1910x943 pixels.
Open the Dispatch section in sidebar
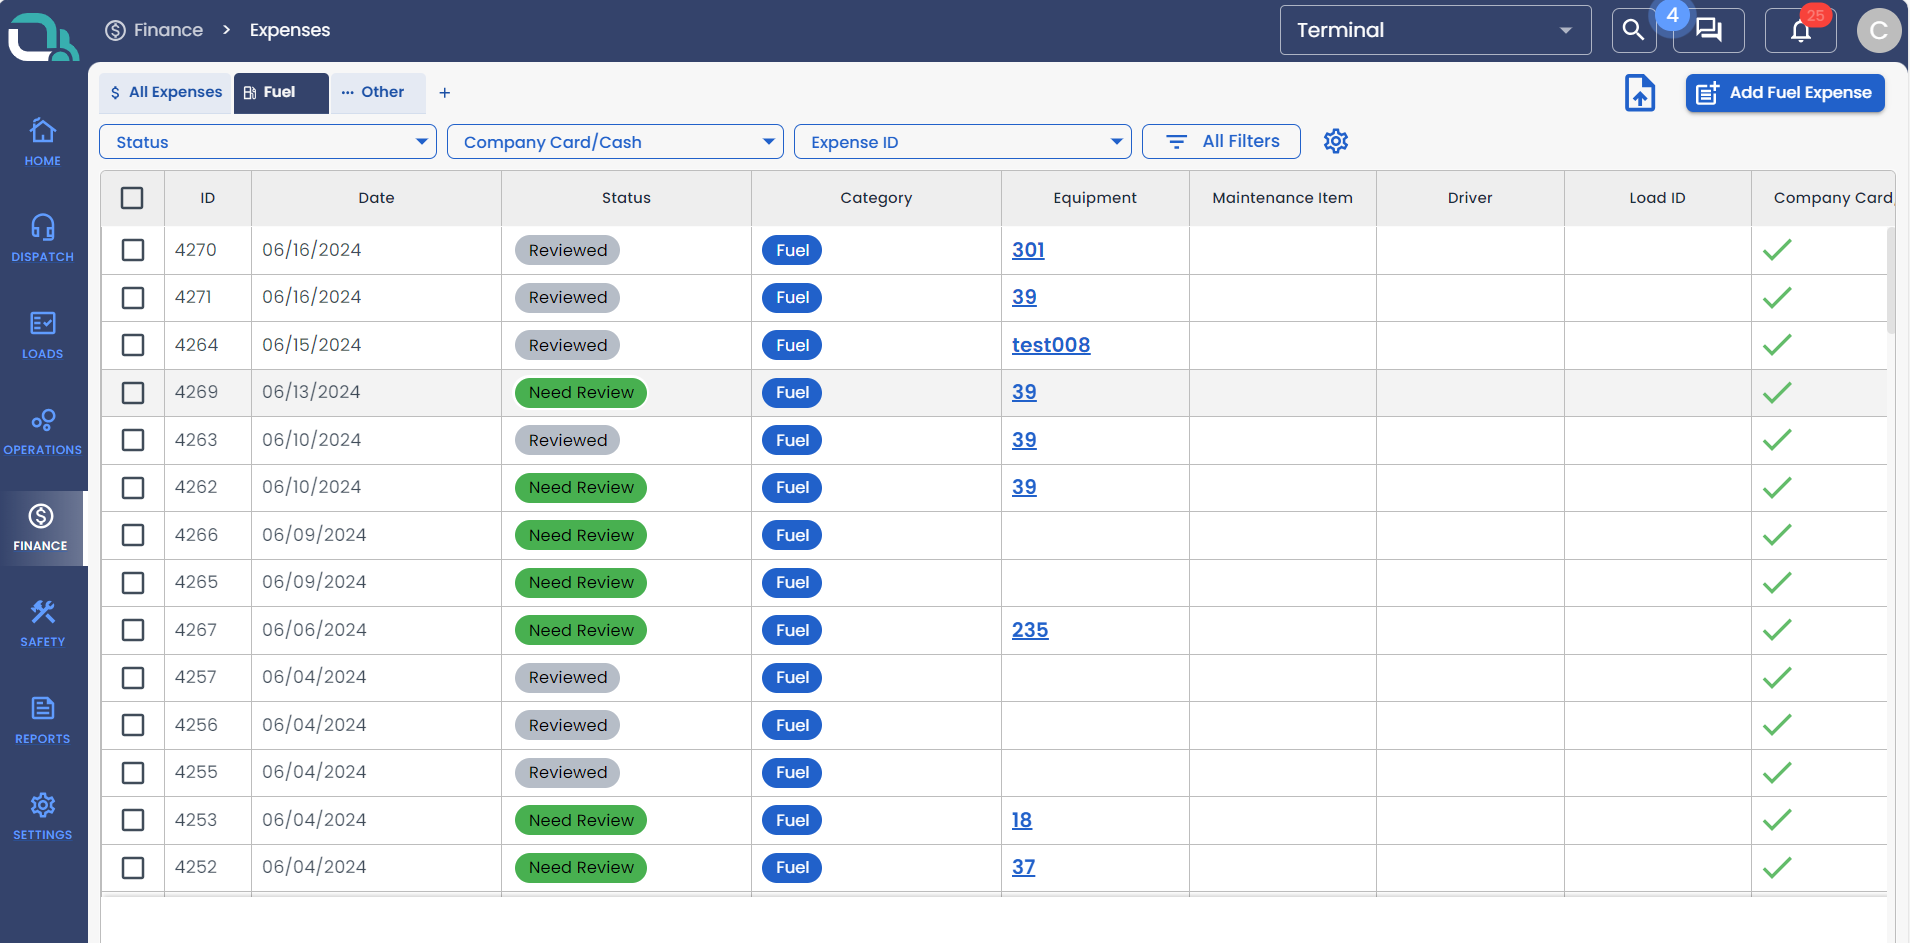(43, 238)
